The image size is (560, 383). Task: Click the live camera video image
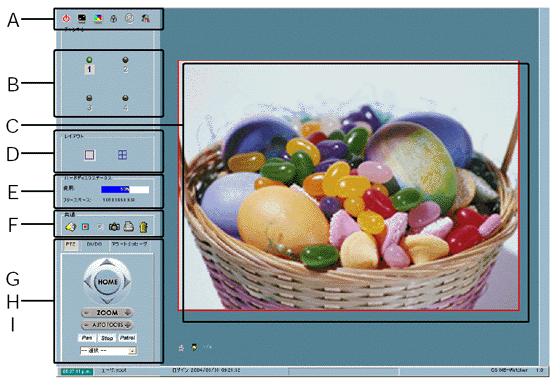pos(349,185)
